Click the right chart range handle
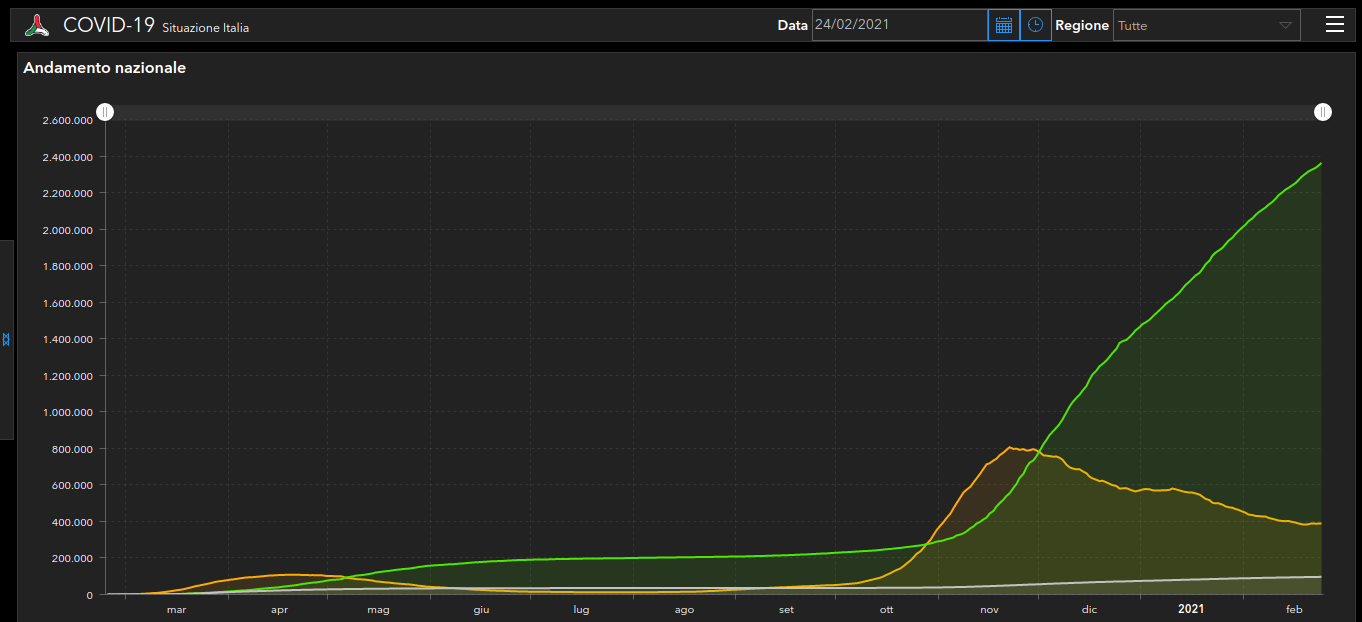The width and height of the screenshot is (1362, 622). 1322,112
